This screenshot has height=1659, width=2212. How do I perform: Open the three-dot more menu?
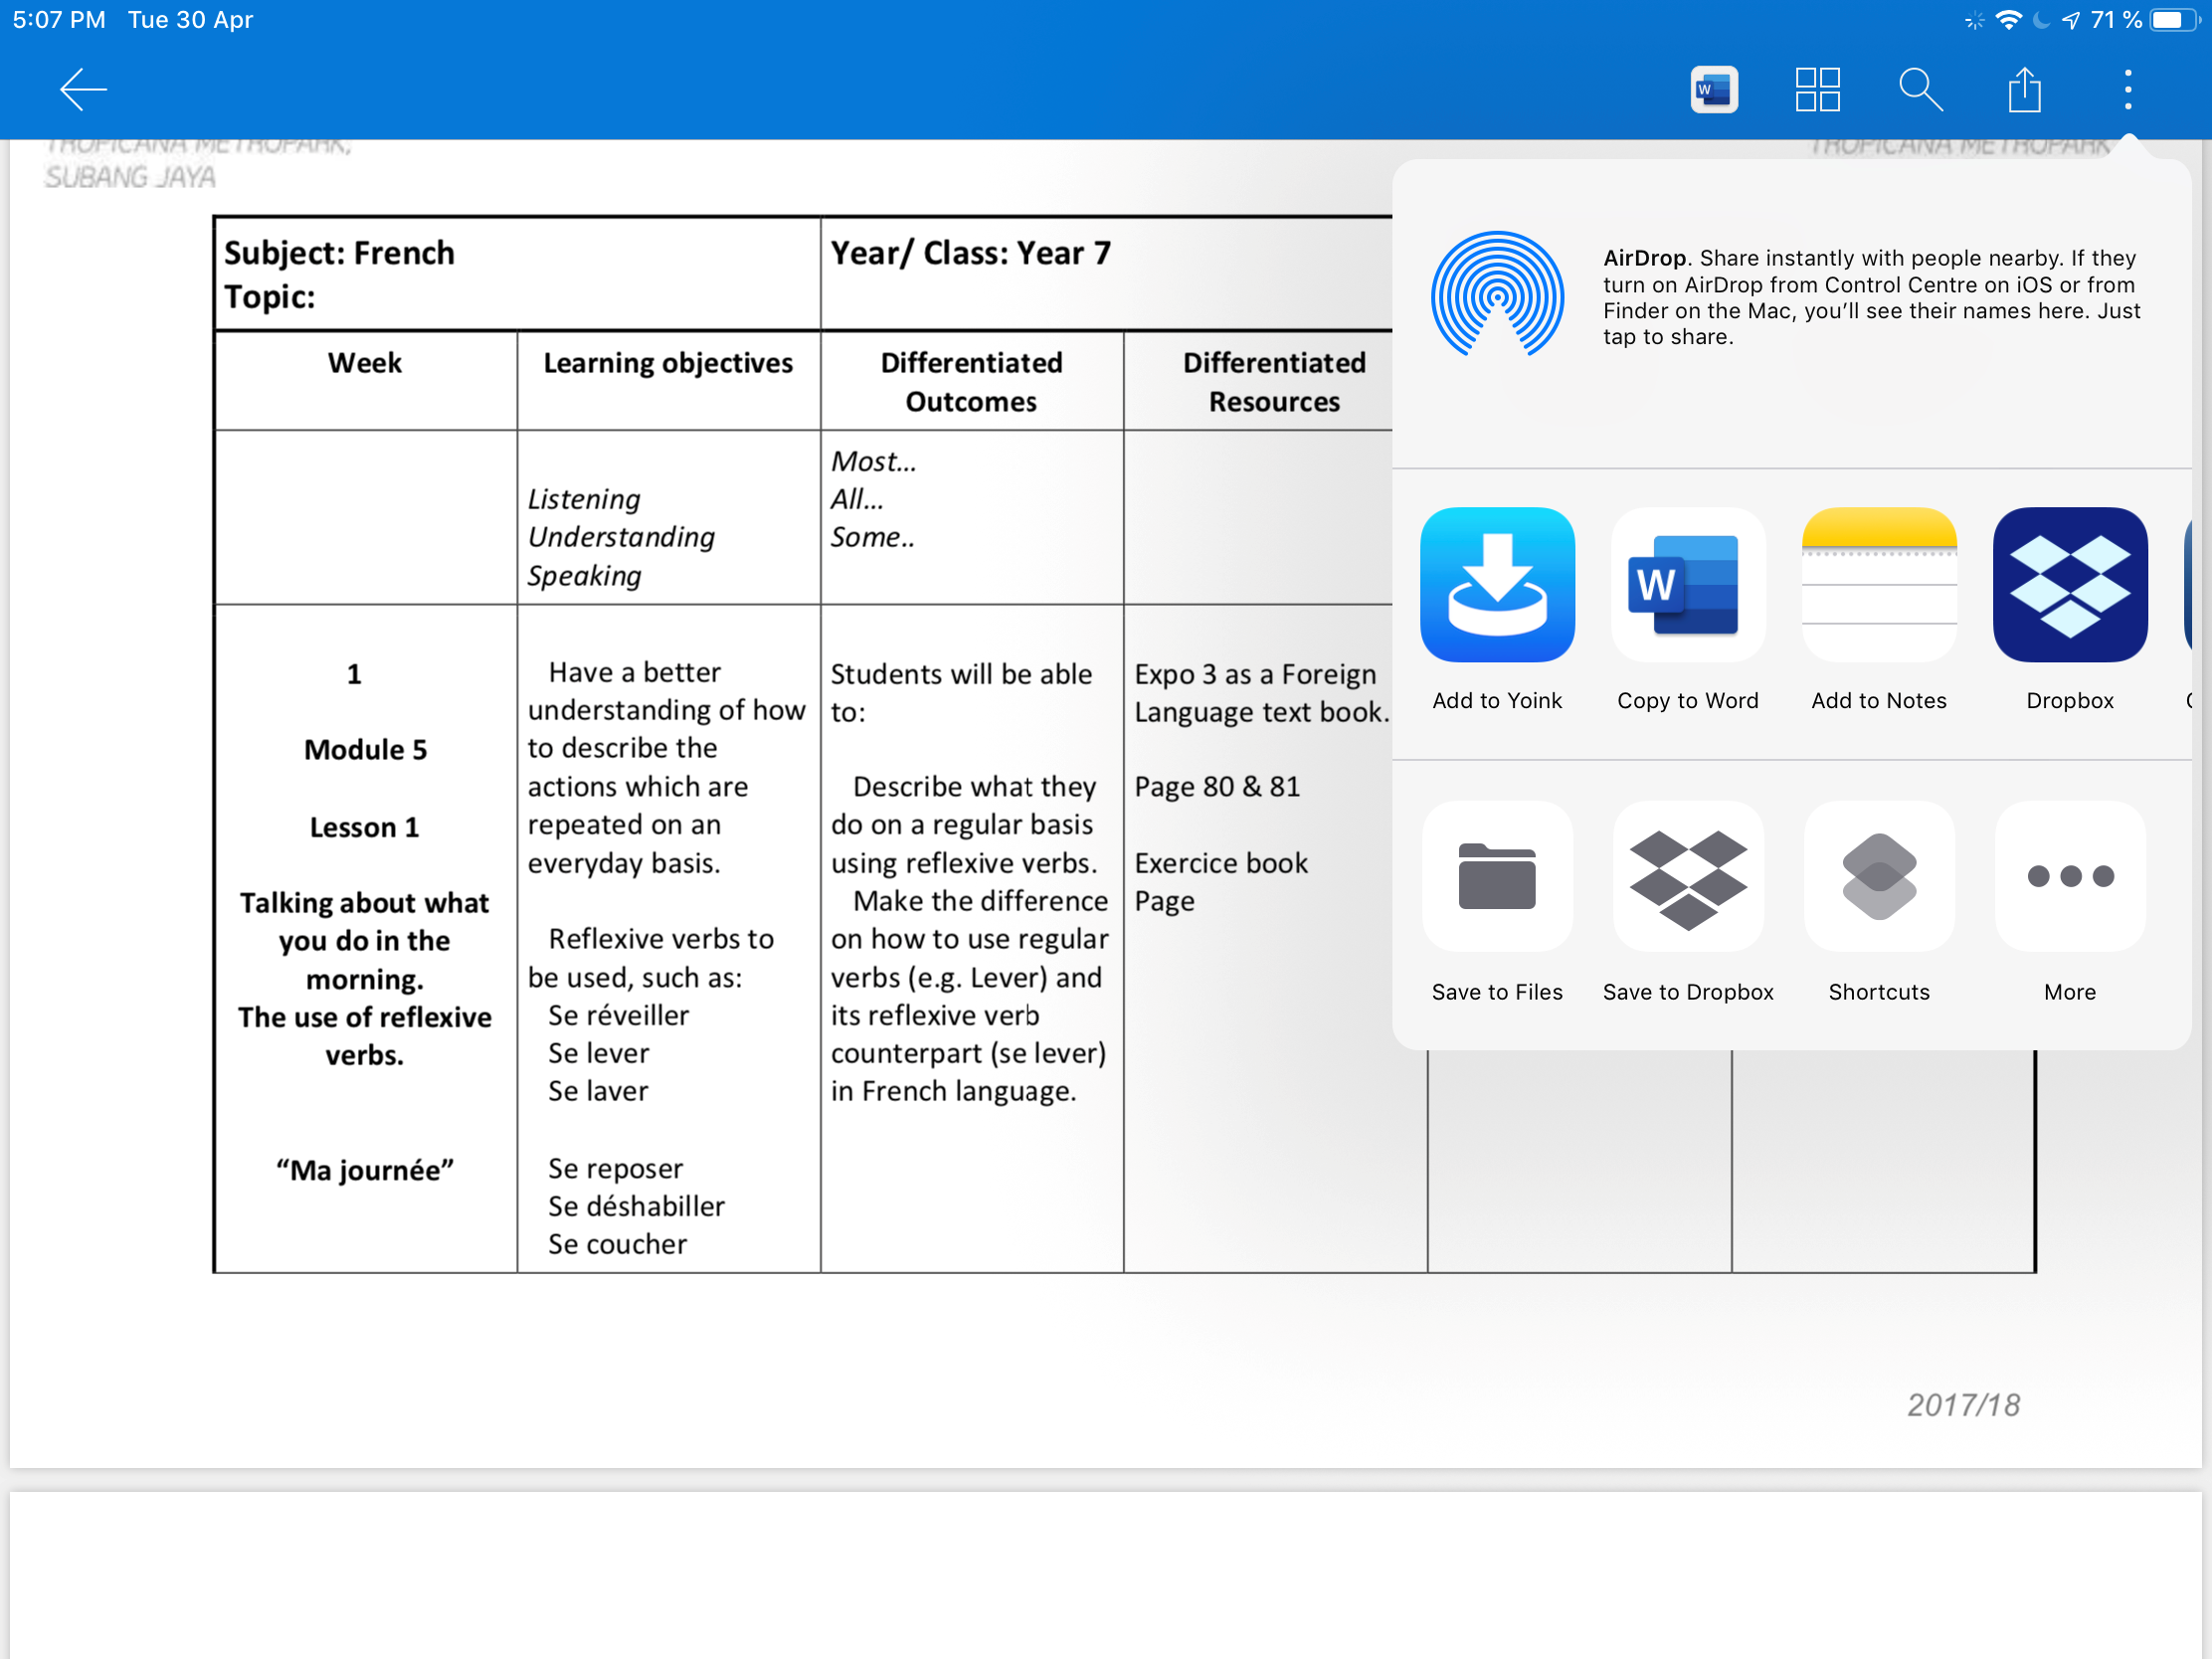[2128, 90]
